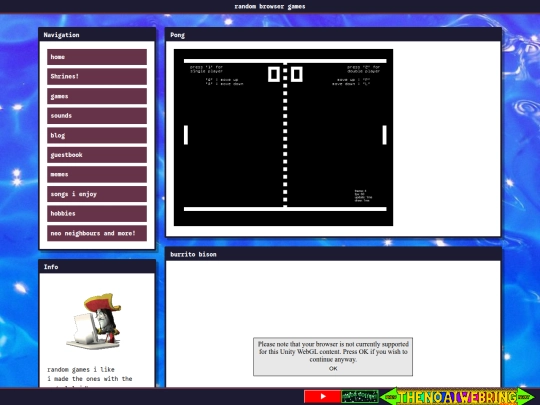The image size is (540, 405).
Task: Click the webring previous green arrow
Action: pos(389,396)
